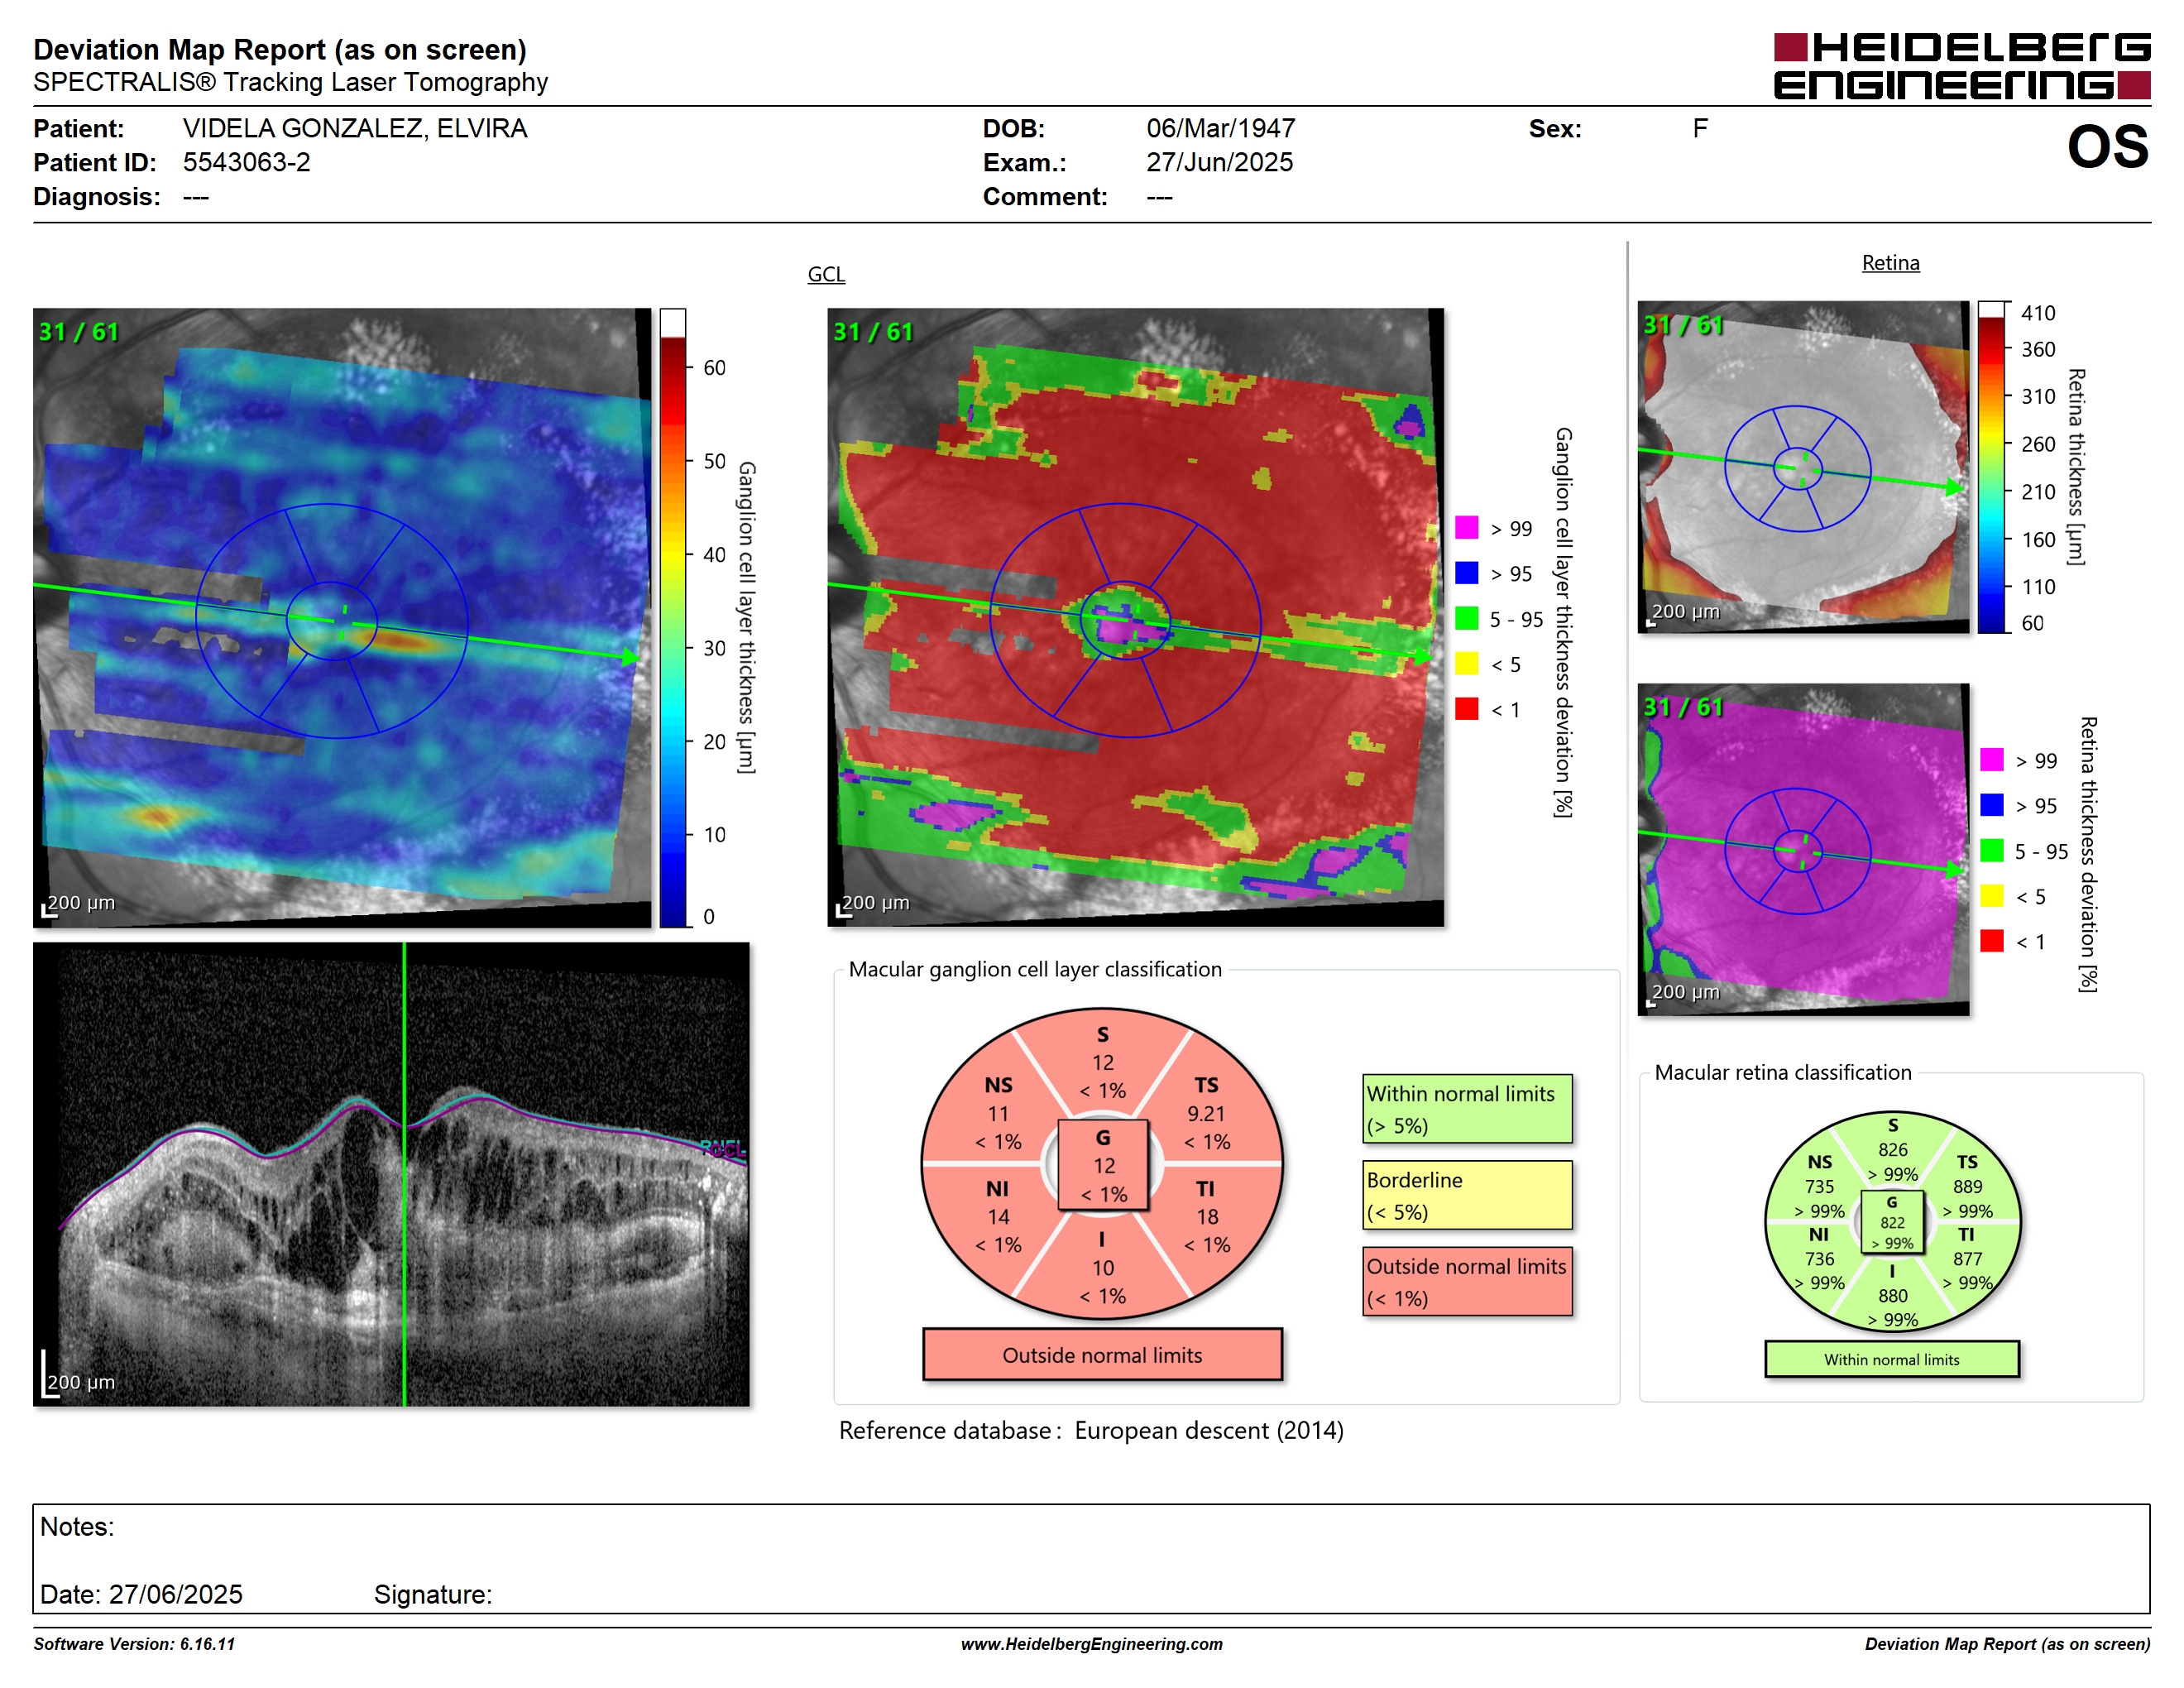Select the retina sector TI value 877
The image size is (2184, 1688).
point(1967,1259)
